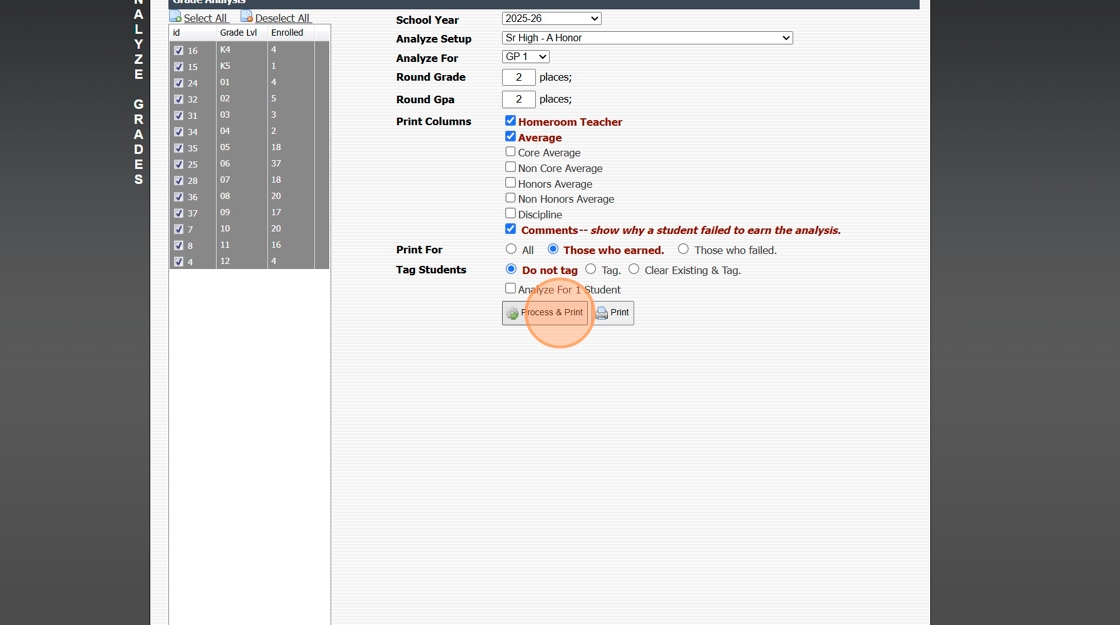The width and height of the screenshot is (1120, 625).
Task: Click the printer icon on Print button
Action: tap(601, 313)
